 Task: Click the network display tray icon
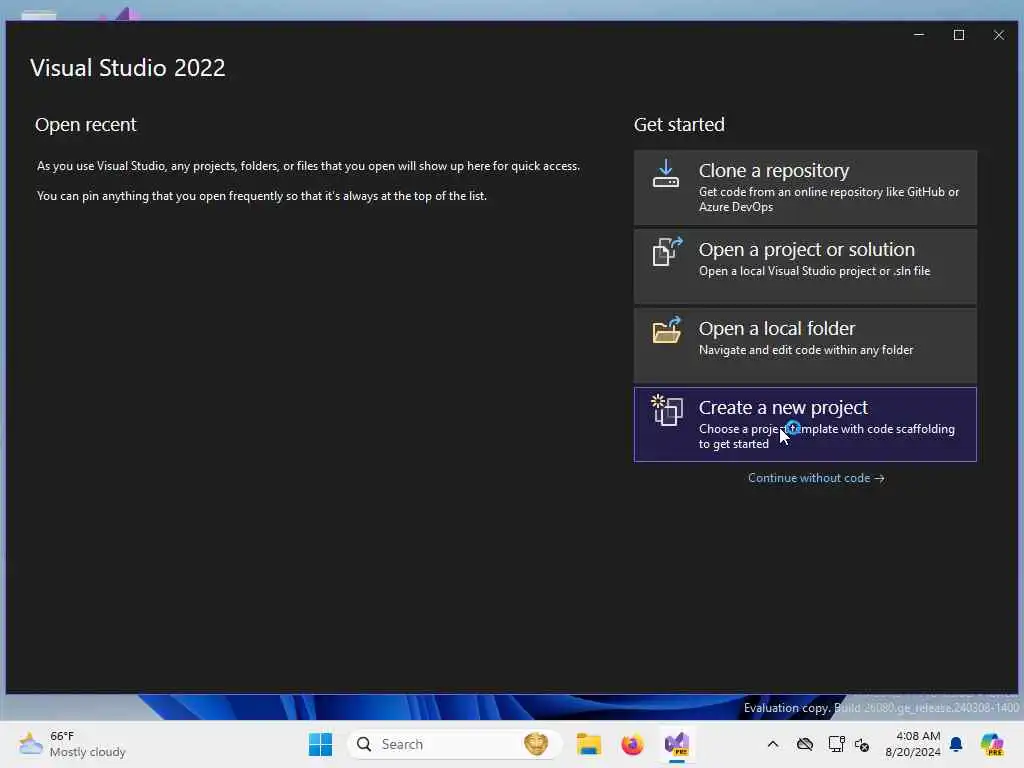click(x=836, y=744)
